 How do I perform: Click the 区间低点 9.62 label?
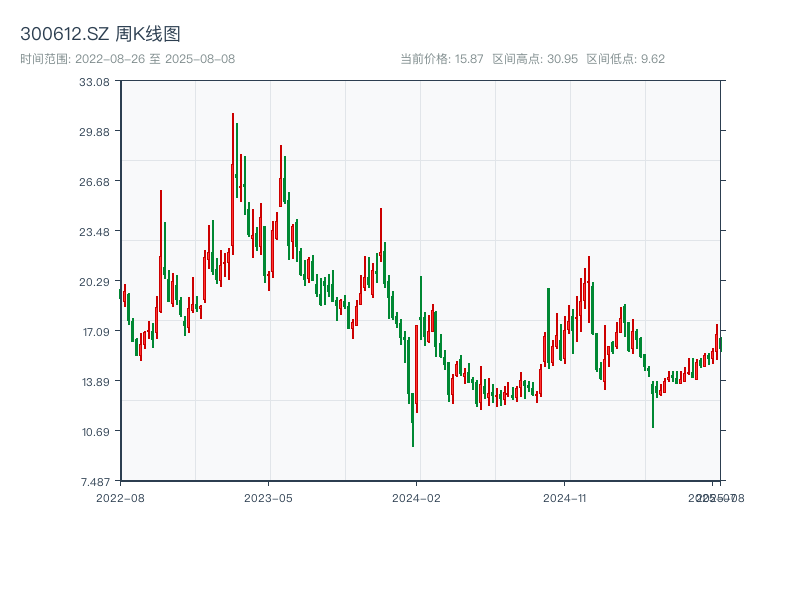pos(627,58)
